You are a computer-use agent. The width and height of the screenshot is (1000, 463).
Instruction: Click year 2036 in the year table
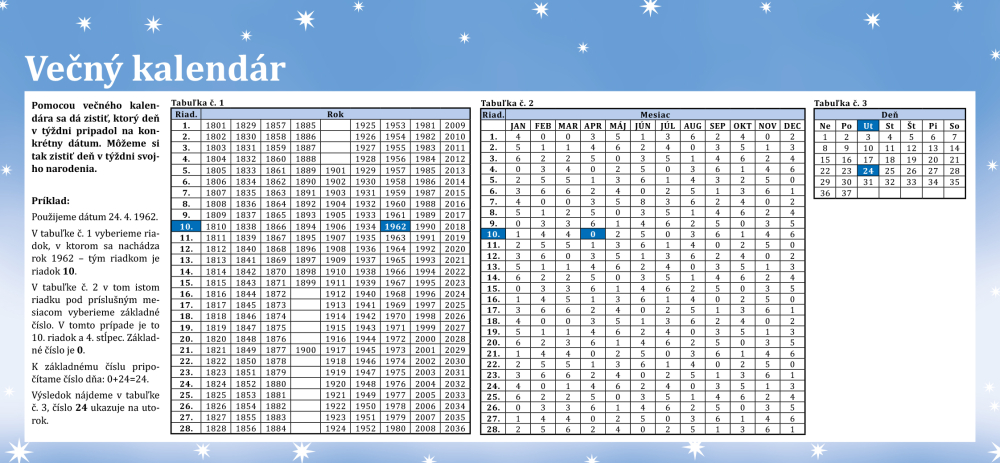[455, 428]
